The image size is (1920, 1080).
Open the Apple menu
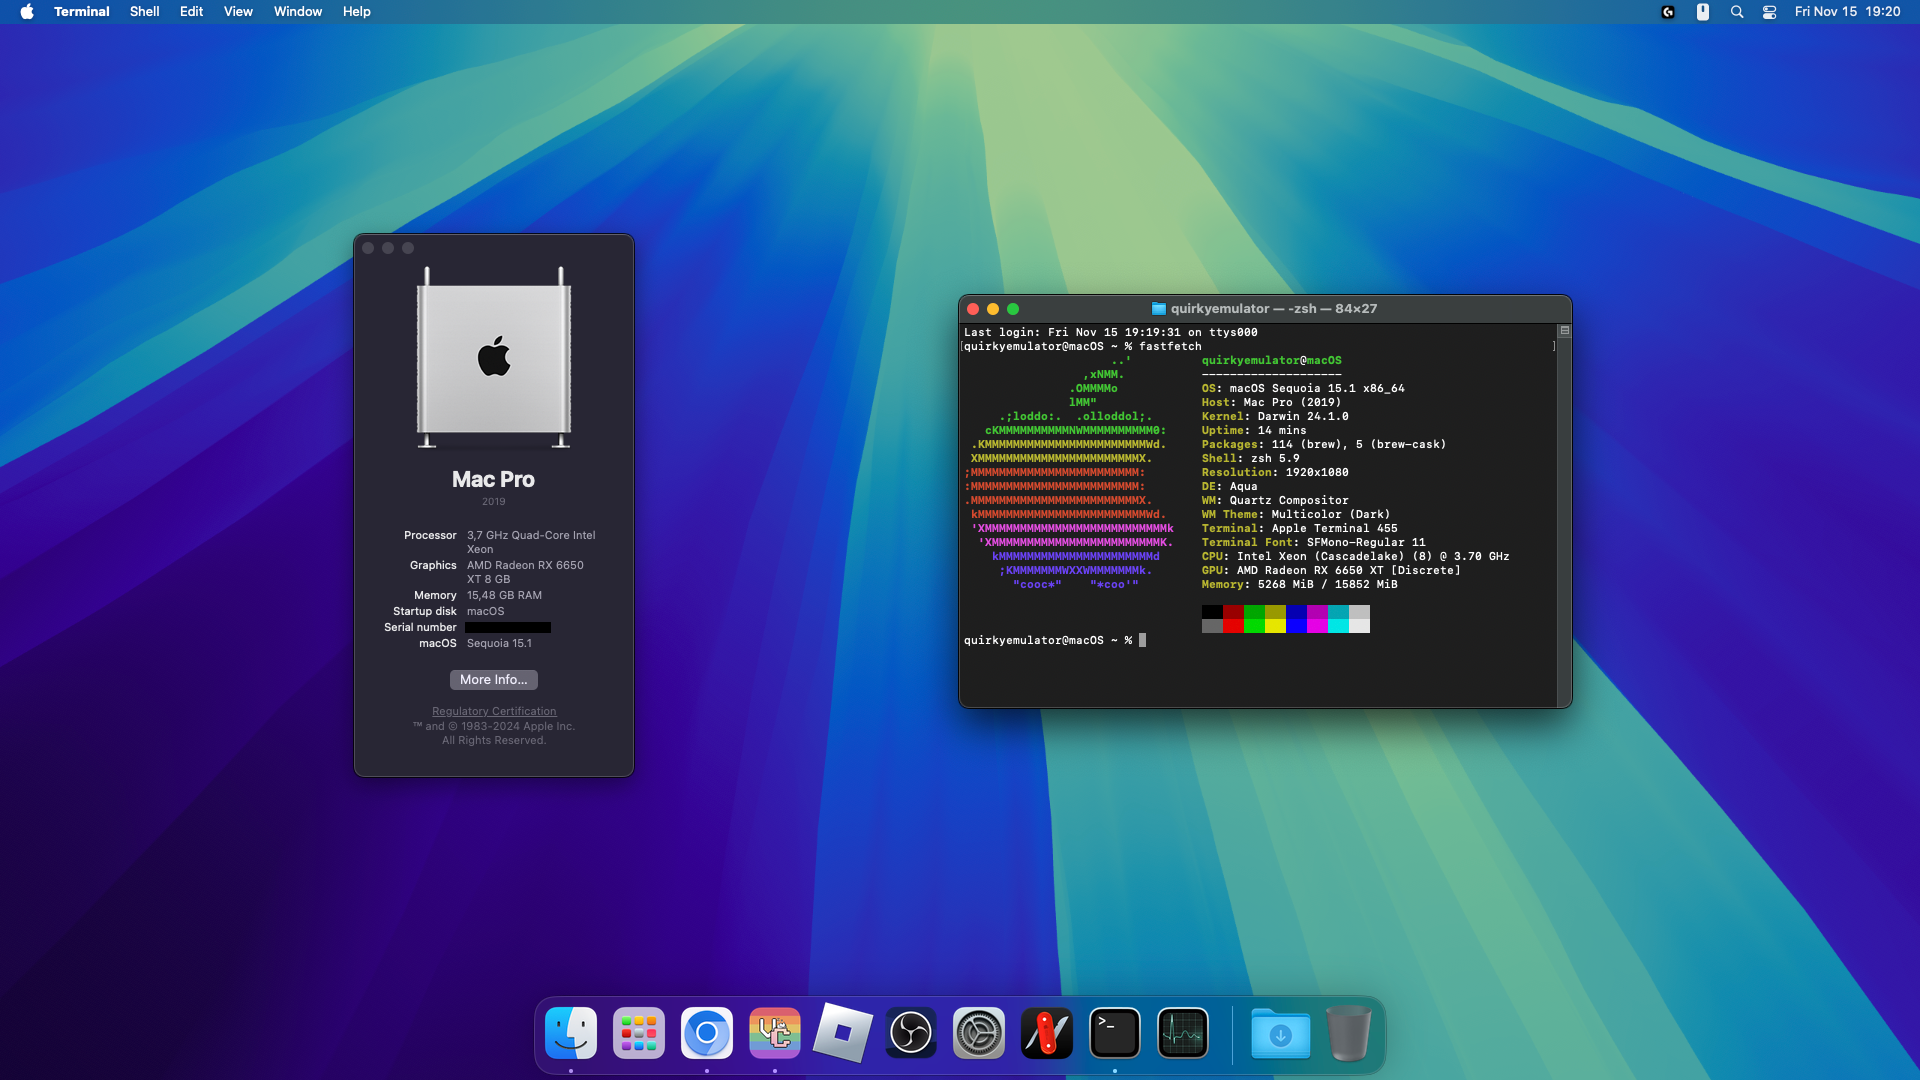coord(27,12)
